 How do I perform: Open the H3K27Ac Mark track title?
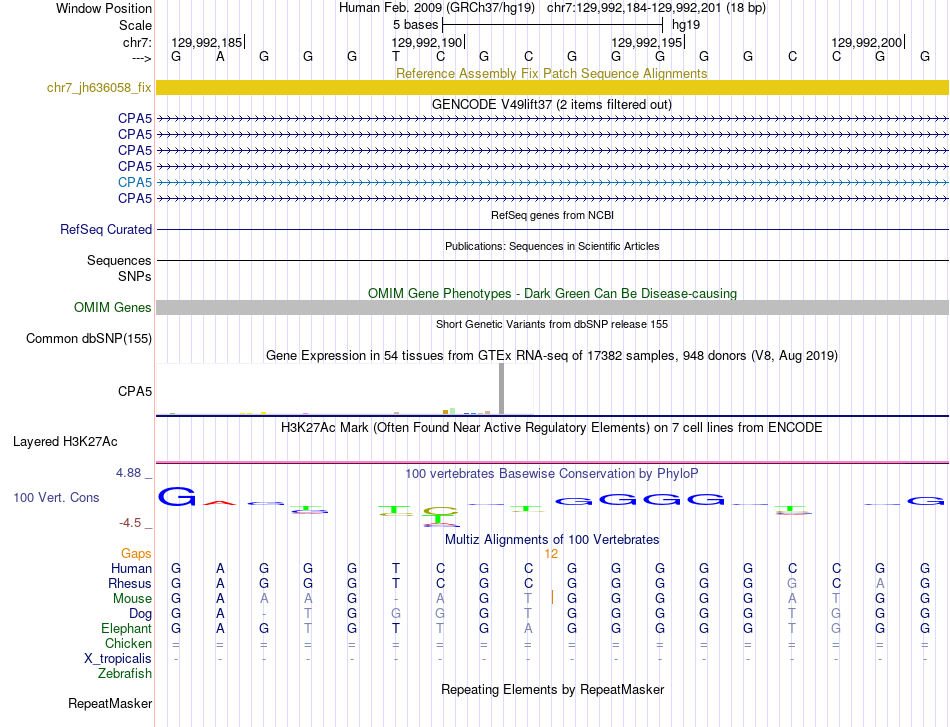tap(552, 428)
